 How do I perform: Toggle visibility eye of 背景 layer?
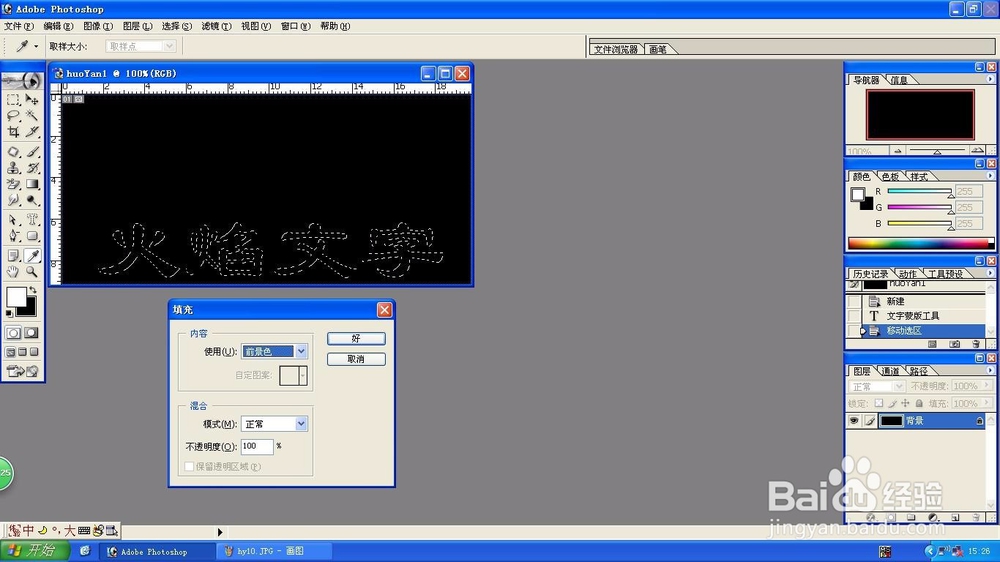point(854,420)
